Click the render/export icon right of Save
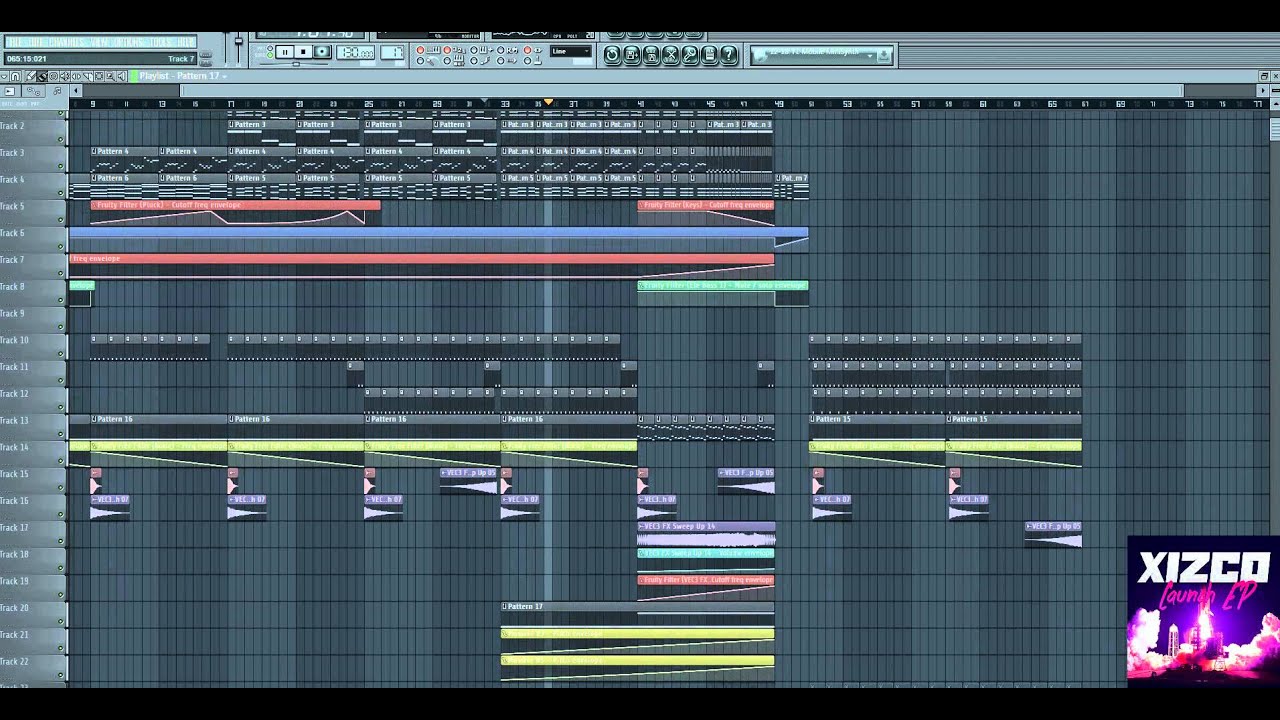The height and width of the screenshot is (720, 1280). (651, 55)
